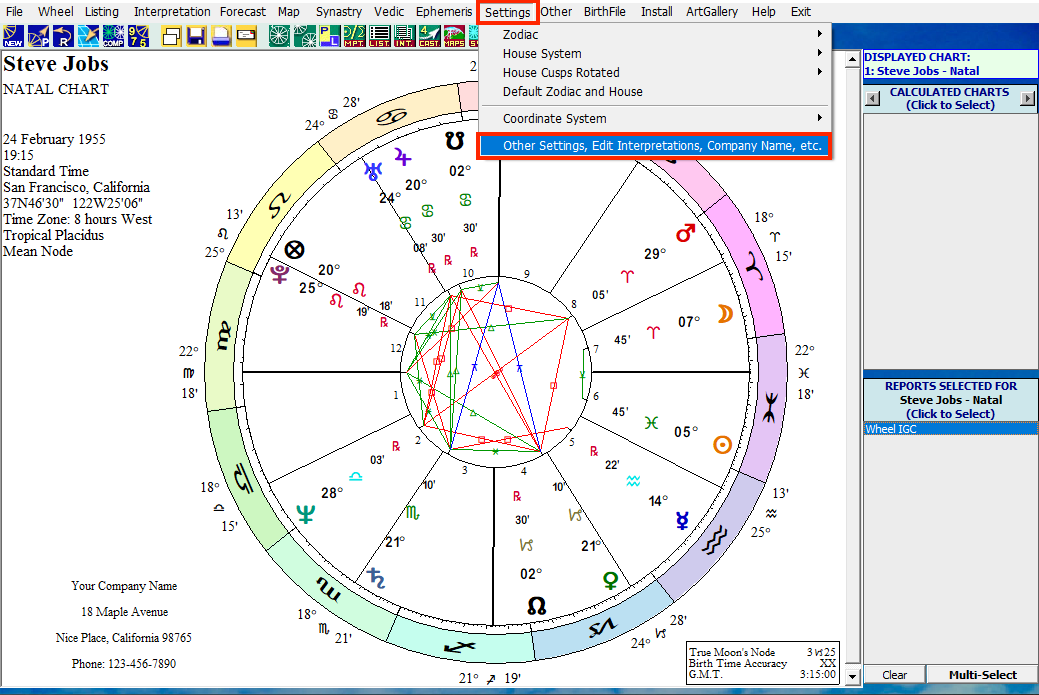The image size is (1039, 695).
Task: Select Default Zodiac and House
Action: (655, 92)
